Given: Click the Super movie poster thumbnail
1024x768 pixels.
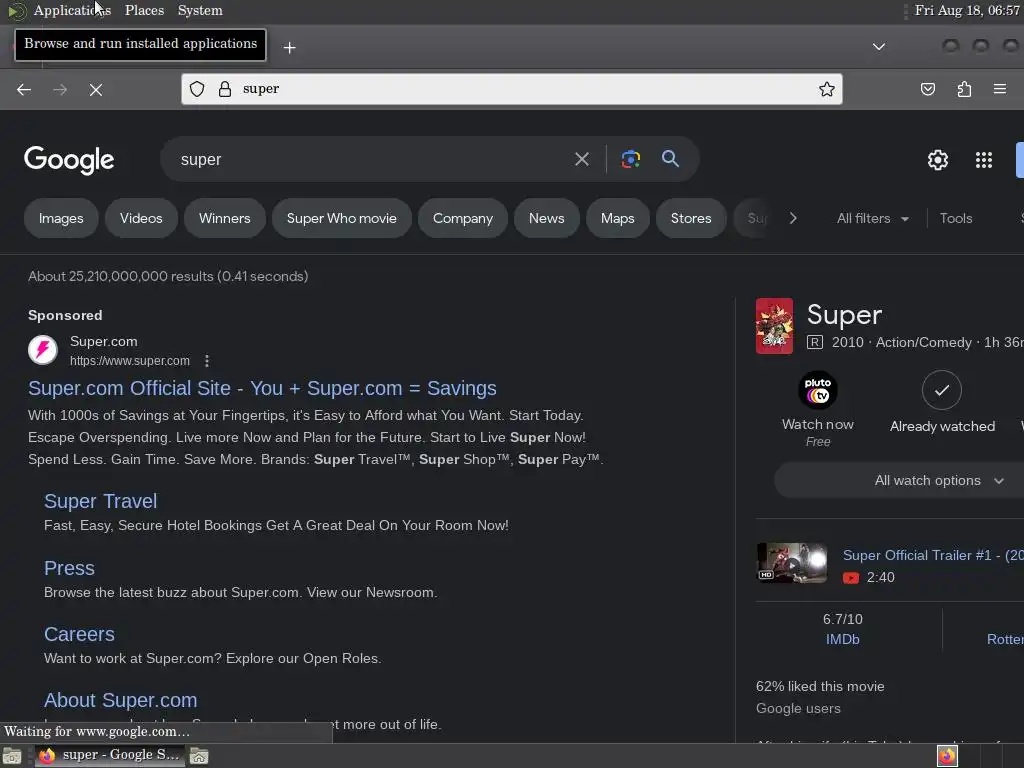Looking at the screenshot, I should pyautogui.click(x=775, y=326).
